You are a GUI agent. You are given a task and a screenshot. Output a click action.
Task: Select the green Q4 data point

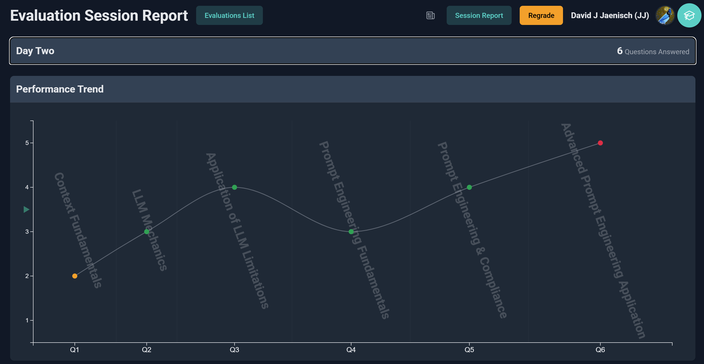pos(351,232)
